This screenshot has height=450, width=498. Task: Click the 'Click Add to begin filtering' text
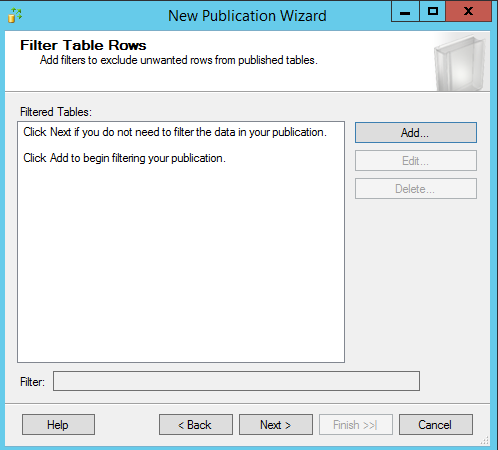click(124, 158)
